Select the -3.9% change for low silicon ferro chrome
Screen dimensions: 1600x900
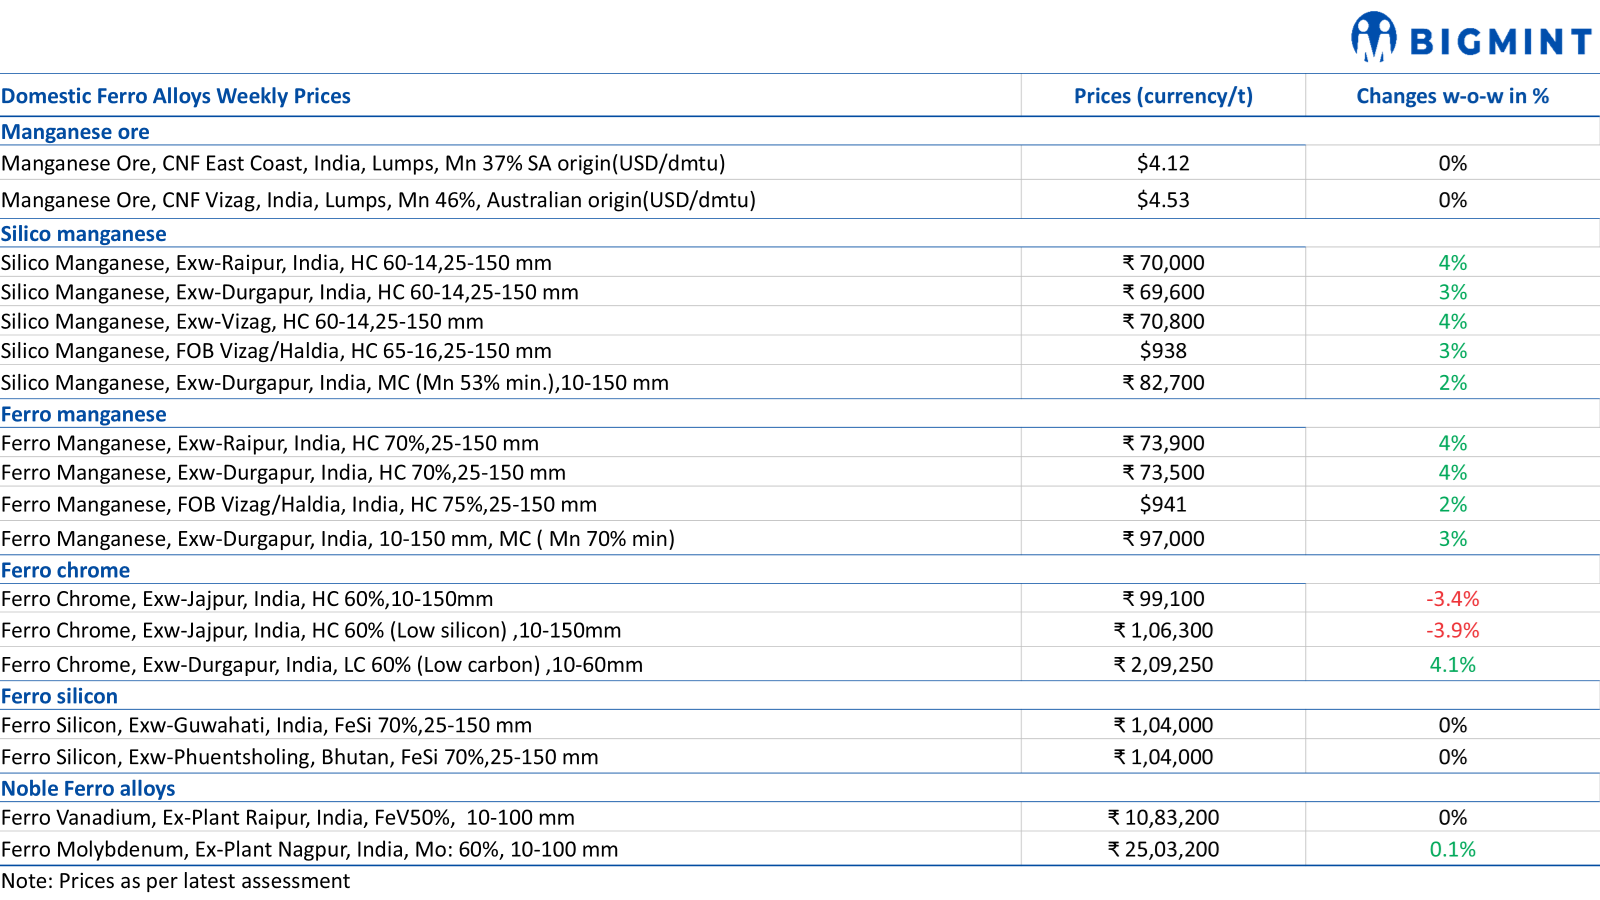coord(1452,630)
